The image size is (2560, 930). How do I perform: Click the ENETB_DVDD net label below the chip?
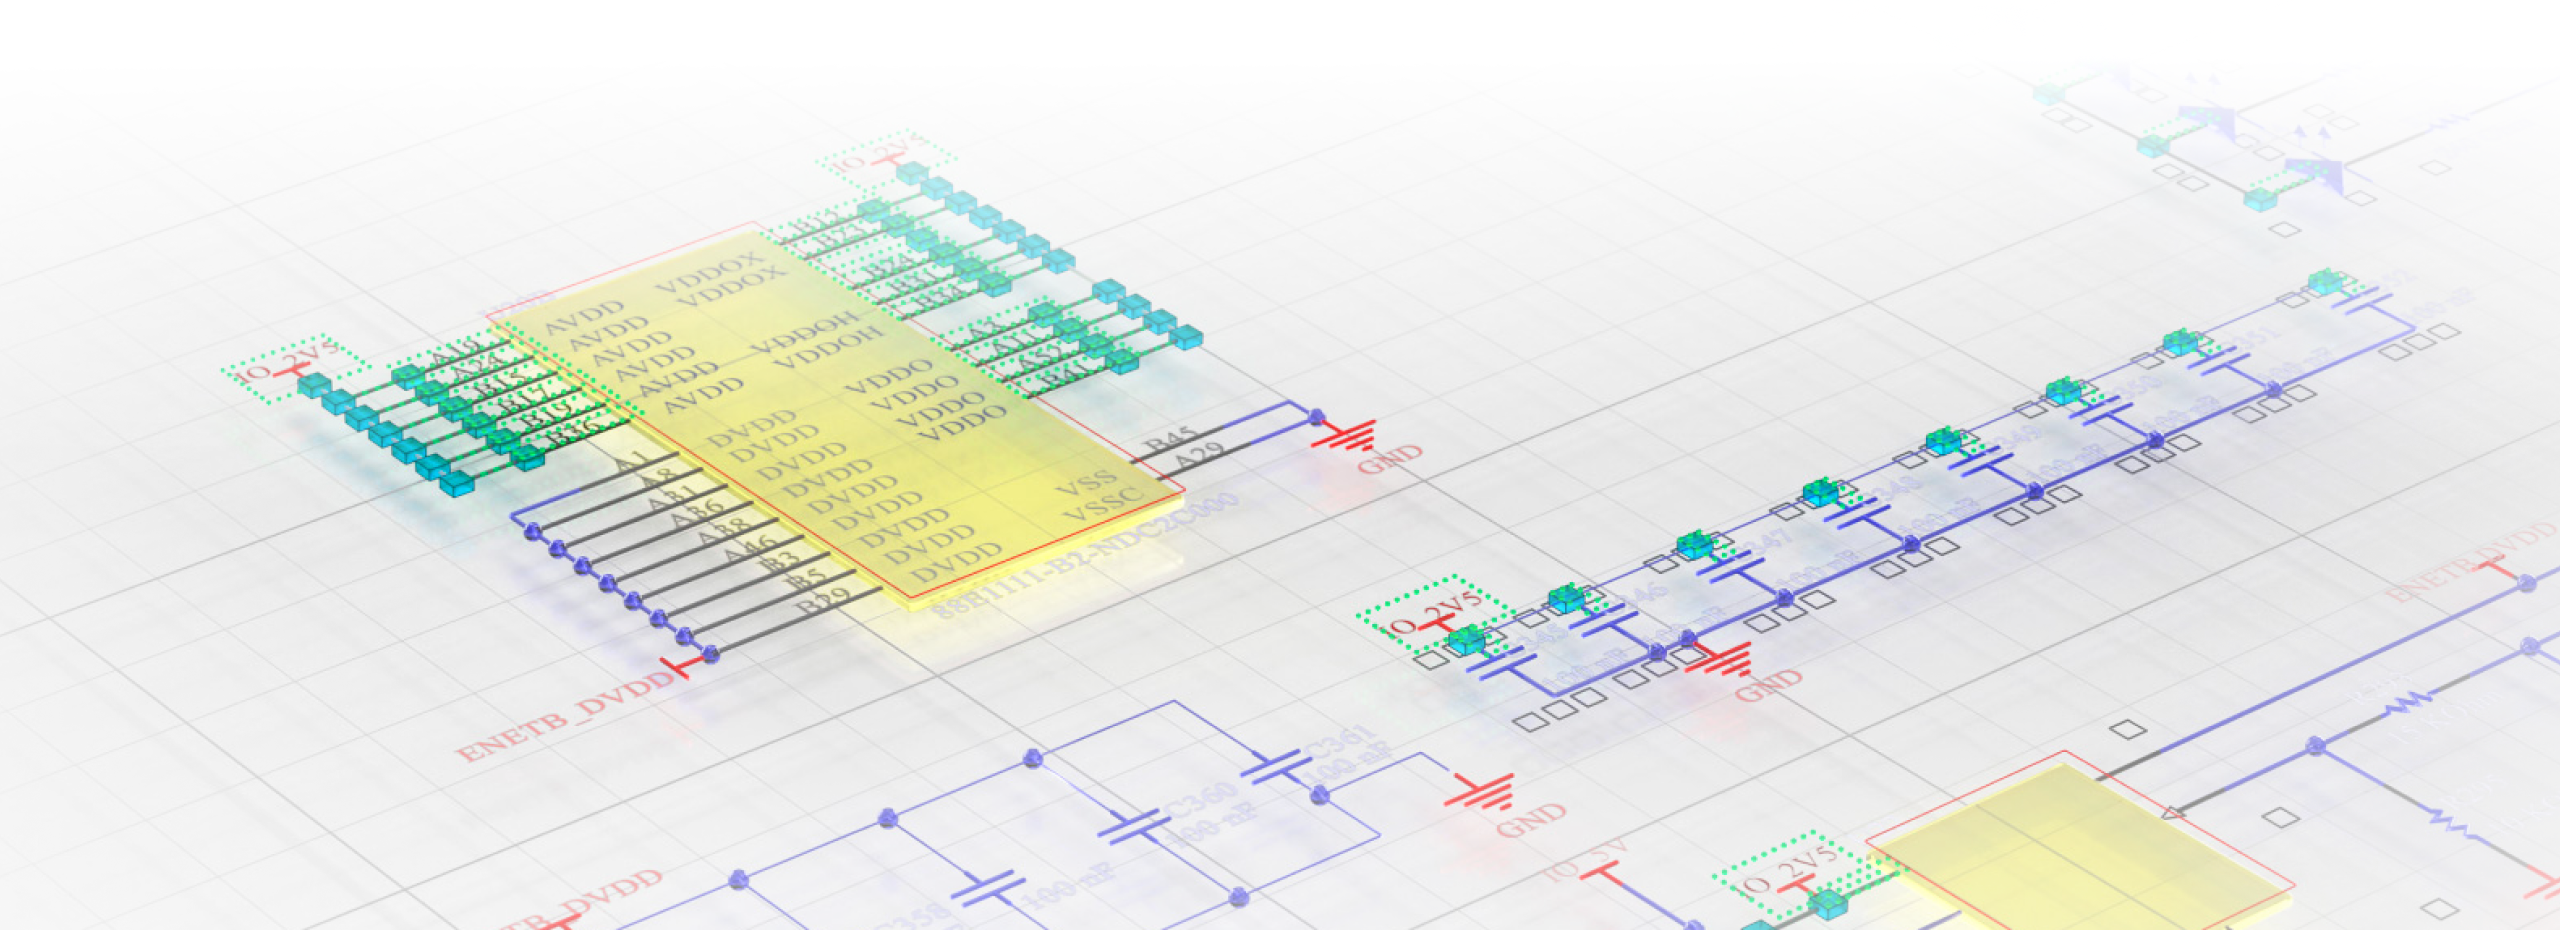[565, 716]
